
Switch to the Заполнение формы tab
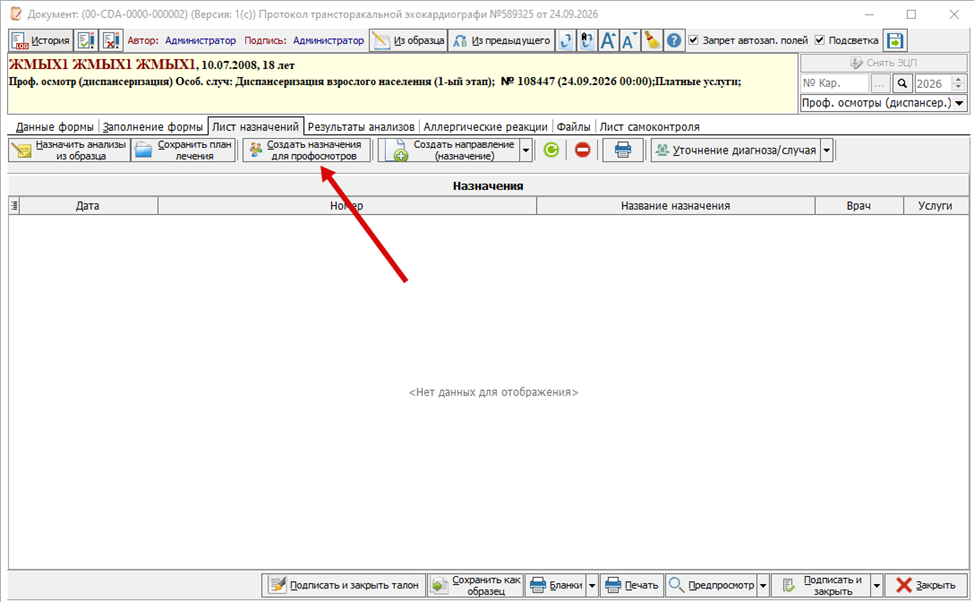pyautogui.click(x=153, y=127)
